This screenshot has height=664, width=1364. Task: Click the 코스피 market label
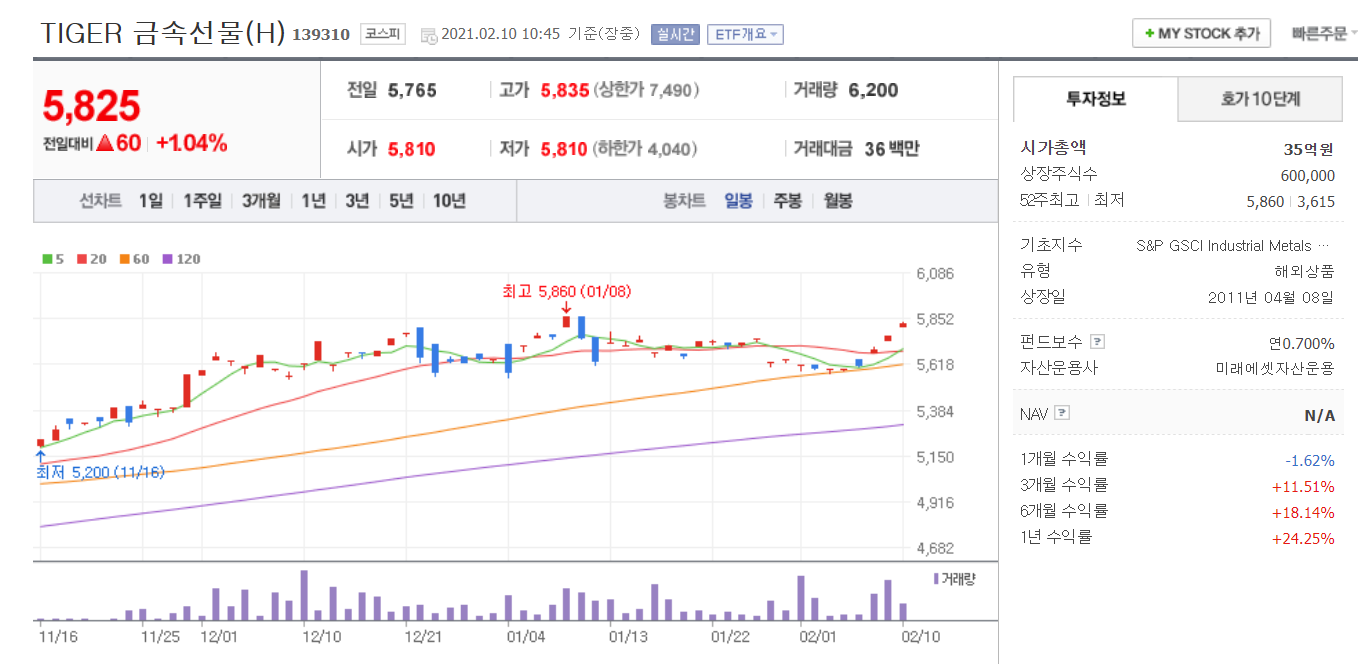pos(382,34)
